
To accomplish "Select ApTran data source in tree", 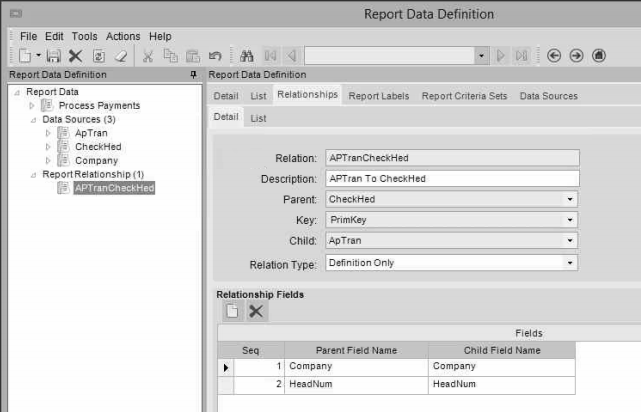I will 91,133.
